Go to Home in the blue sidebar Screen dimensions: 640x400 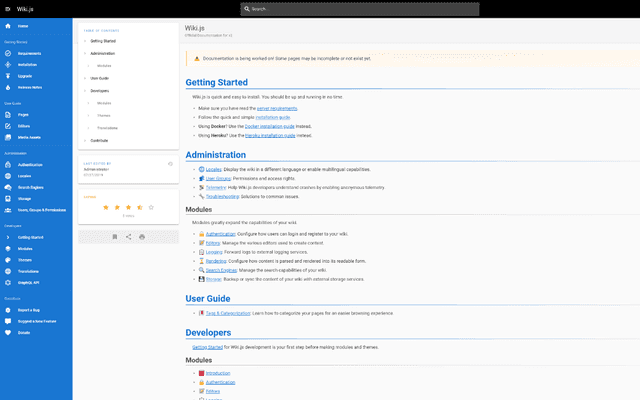click(x=23, y=26)
